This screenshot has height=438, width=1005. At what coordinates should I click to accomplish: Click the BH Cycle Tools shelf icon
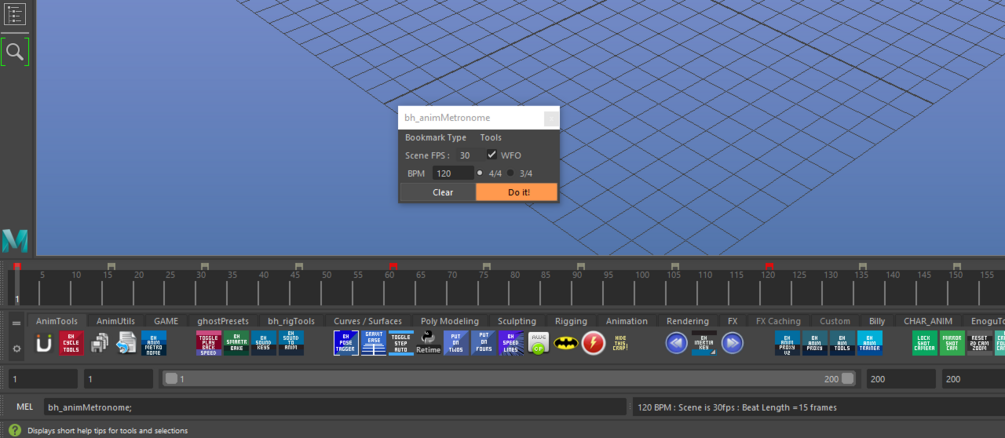click(71, 343)
